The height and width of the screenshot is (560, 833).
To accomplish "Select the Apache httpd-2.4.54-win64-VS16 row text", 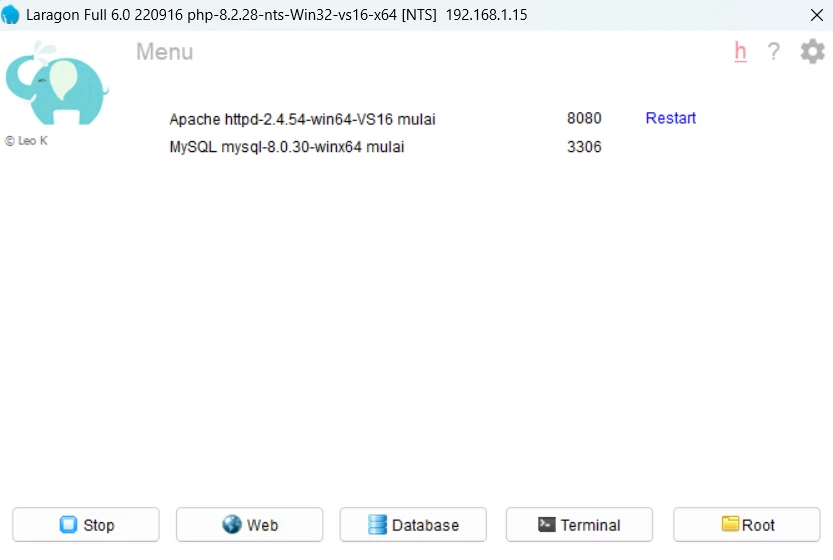I will click(x=302, y=119).
